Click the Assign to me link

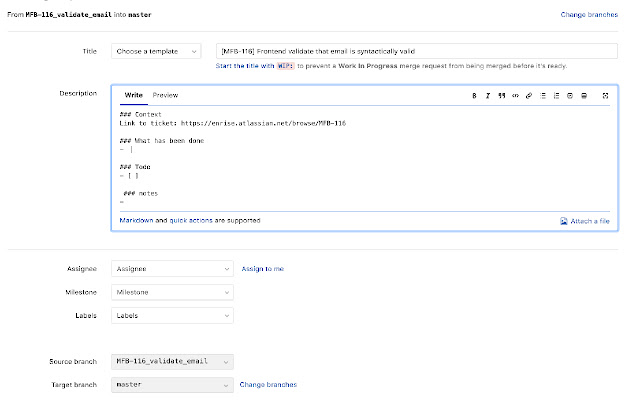[x=262, y=269]
